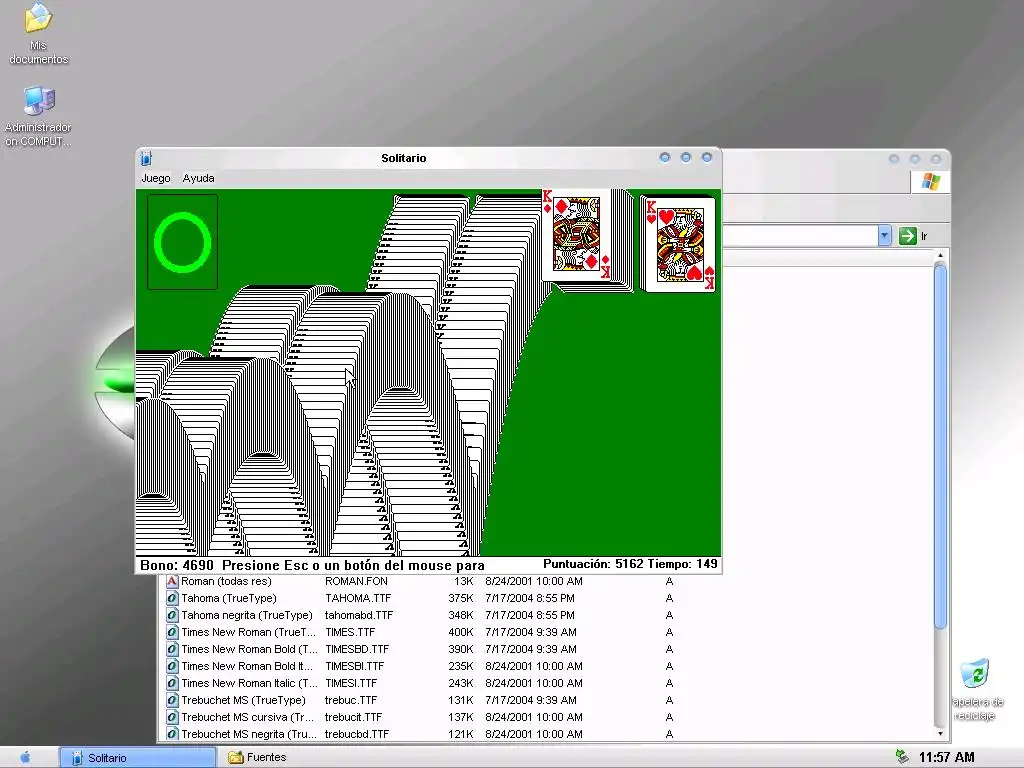1024x768 pixels.
Task: Click file name trebuc.TTF
Action: pyautogui.click(x=351, y=700)
